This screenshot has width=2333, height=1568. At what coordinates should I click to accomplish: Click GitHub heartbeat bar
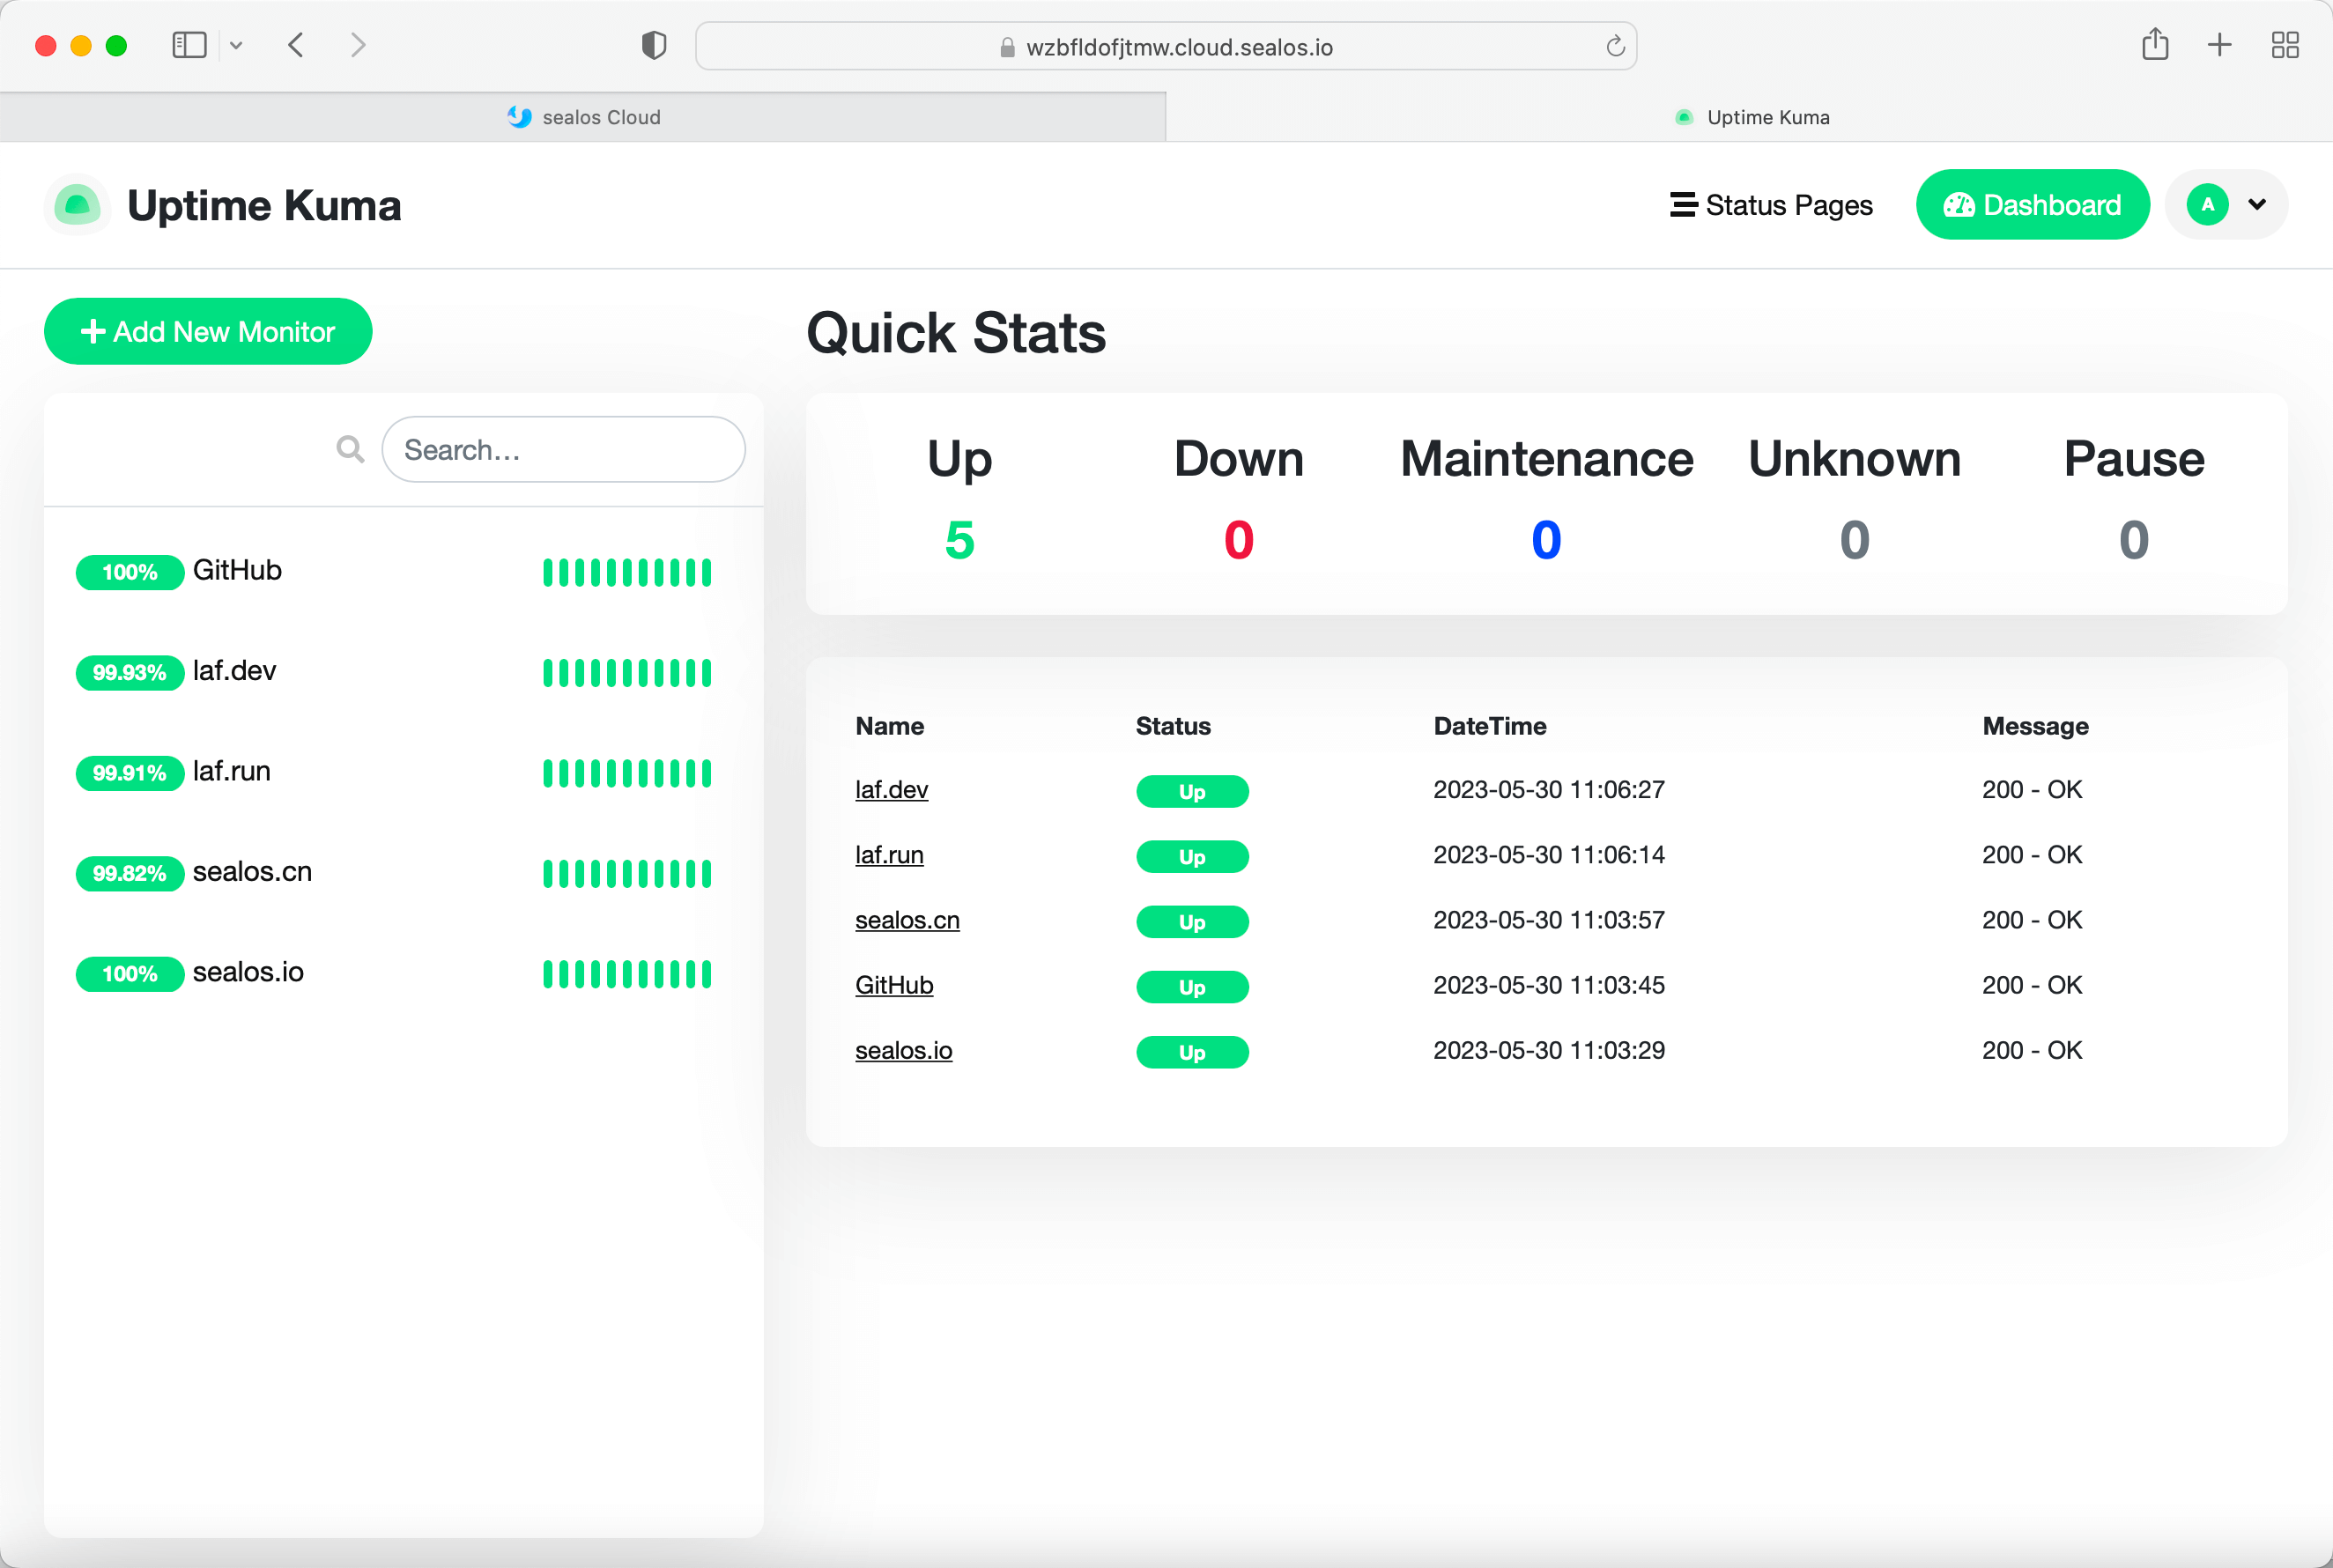(627, 573)
